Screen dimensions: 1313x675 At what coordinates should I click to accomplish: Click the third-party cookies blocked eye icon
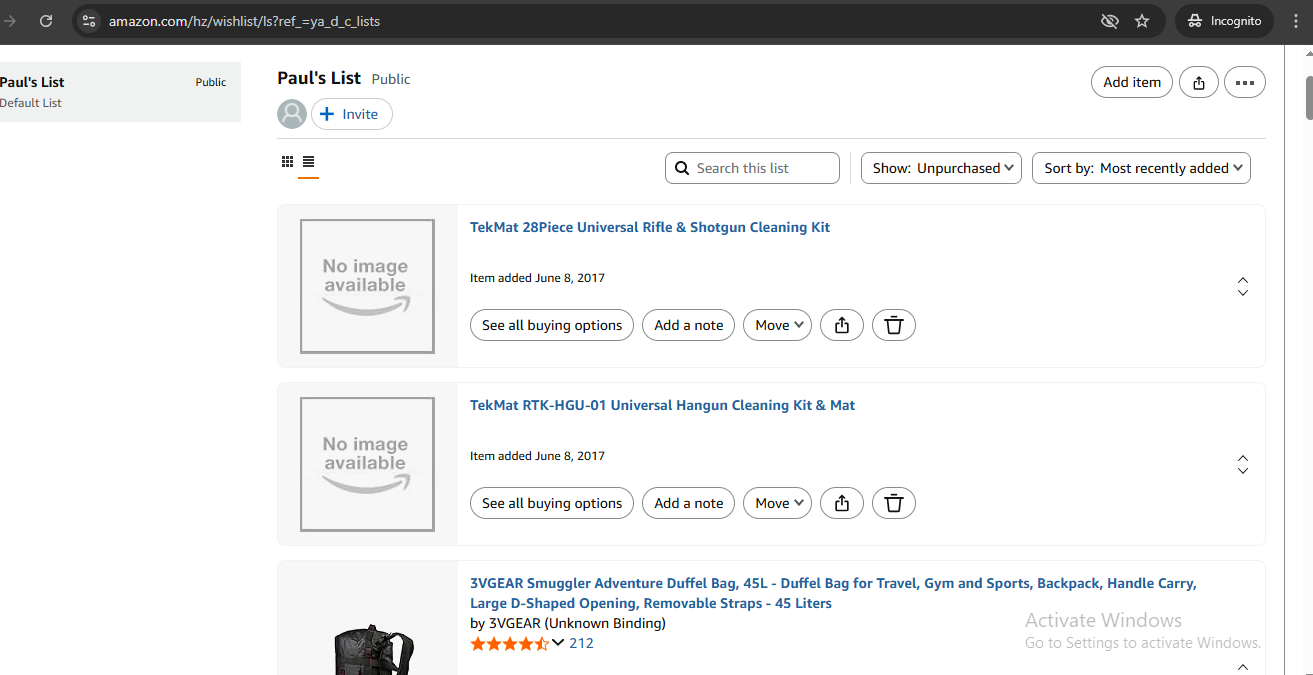tap(1109, 21)
